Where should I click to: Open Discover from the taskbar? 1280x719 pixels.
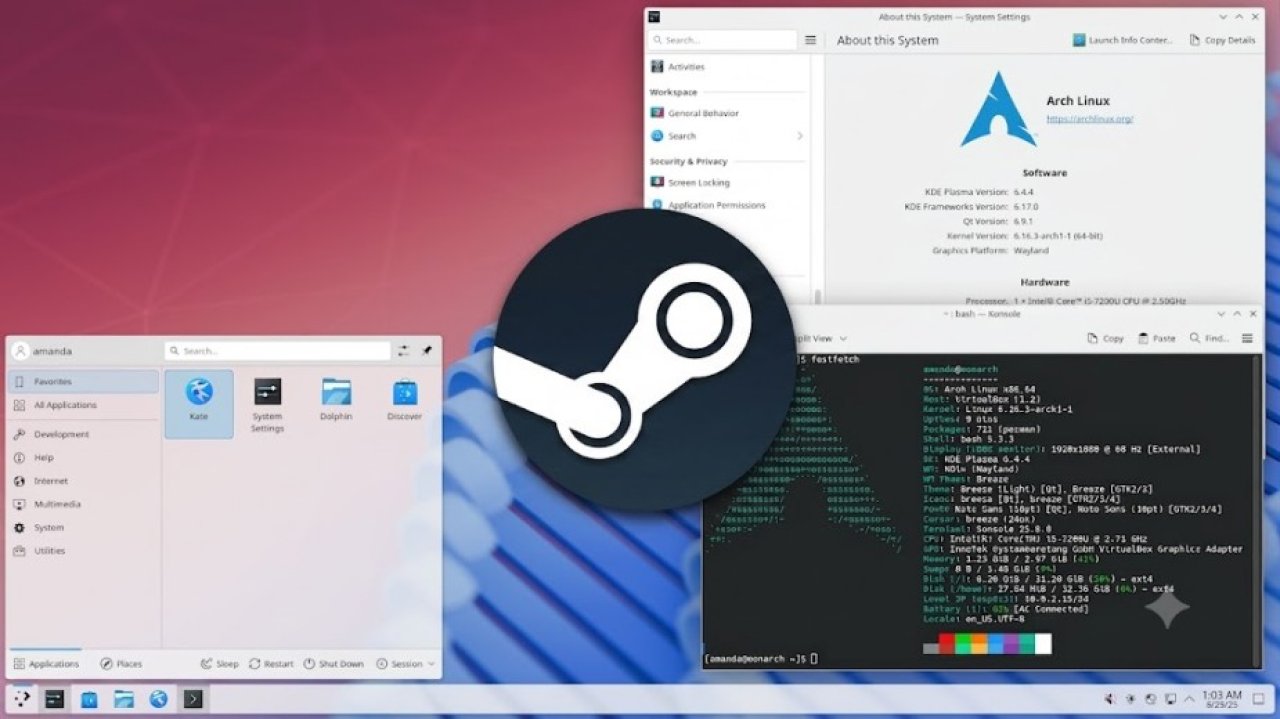89,699
